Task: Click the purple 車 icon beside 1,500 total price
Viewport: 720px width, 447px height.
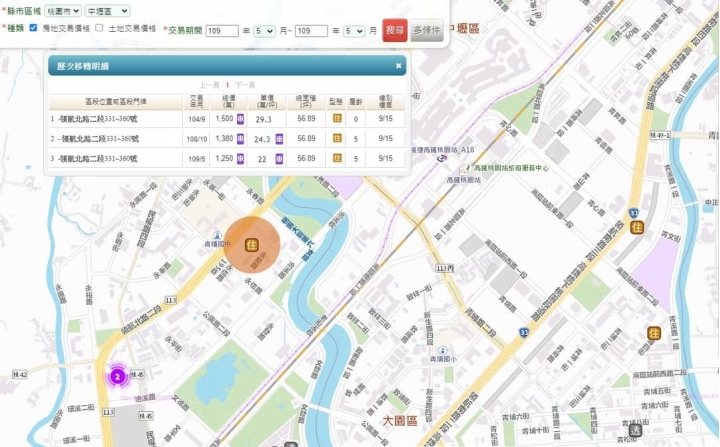Action: (240, 119)
